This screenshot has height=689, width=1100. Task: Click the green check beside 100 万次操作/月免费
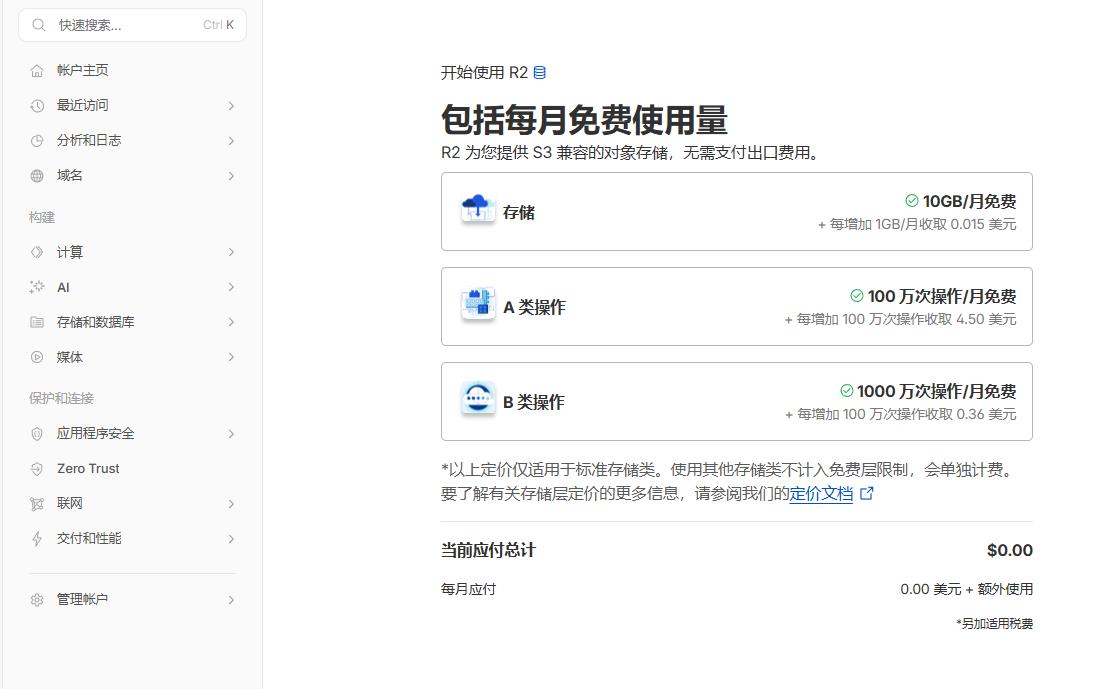[857, 295]
